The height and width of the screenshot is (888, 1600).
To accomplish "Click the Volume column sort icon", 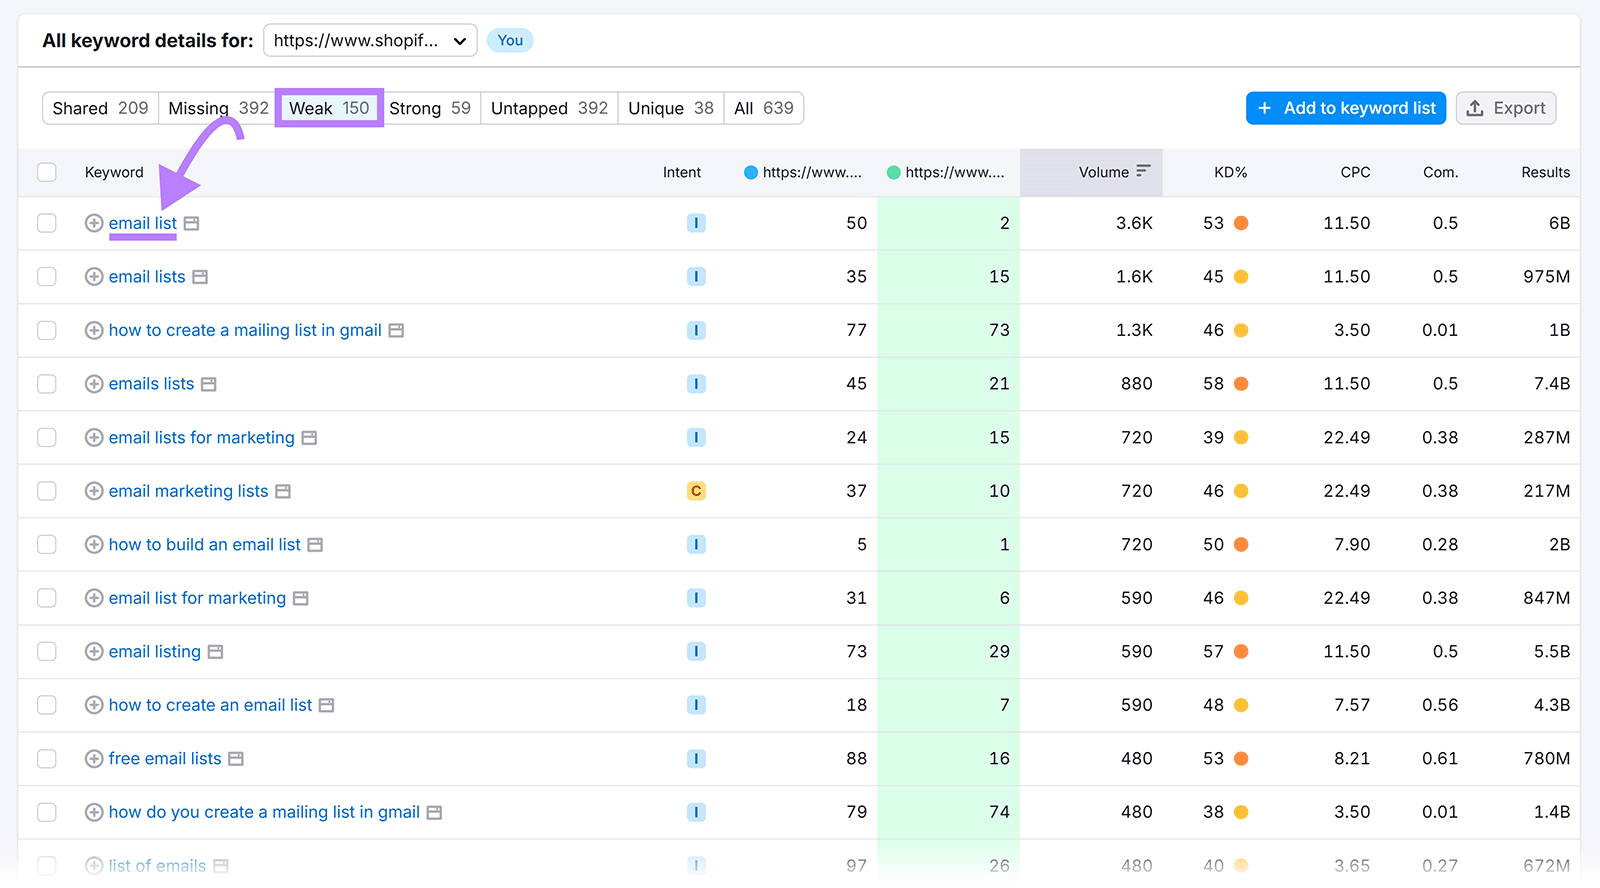I will [1143, 171].
